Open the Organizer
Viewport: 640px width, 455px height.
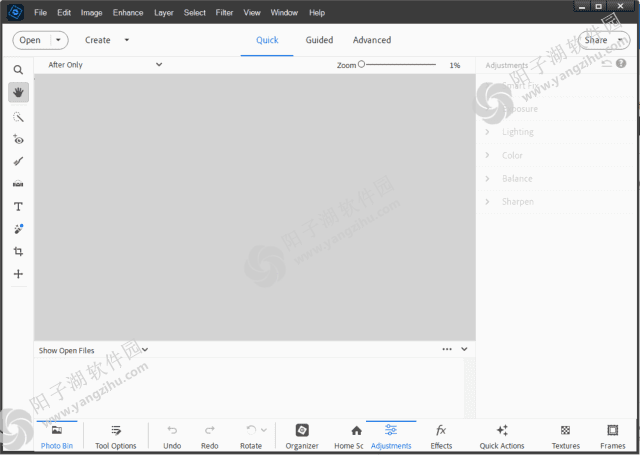[x=302, y=437]
